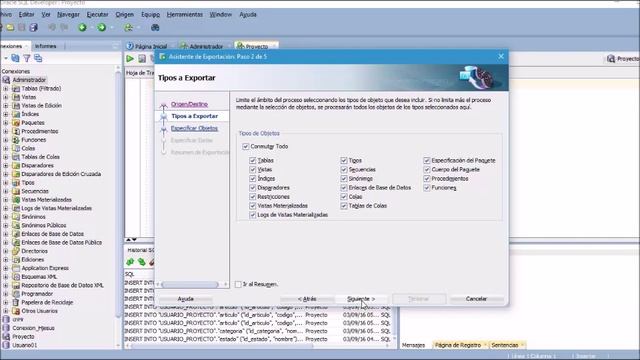Open the Herramientas menu
This screenshot has height=360, width=640.
[184, 14]
